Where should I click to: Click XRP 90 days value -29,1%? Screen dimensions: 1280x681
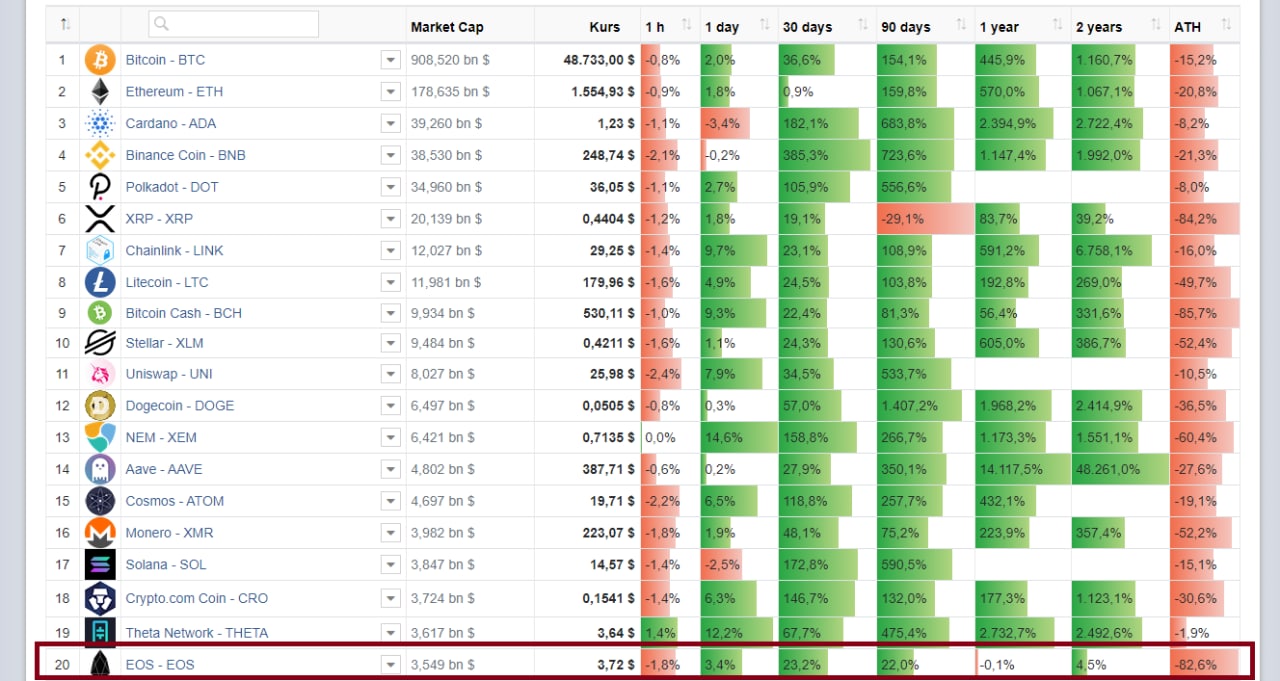pyautogui.click(x=903, y=219)
